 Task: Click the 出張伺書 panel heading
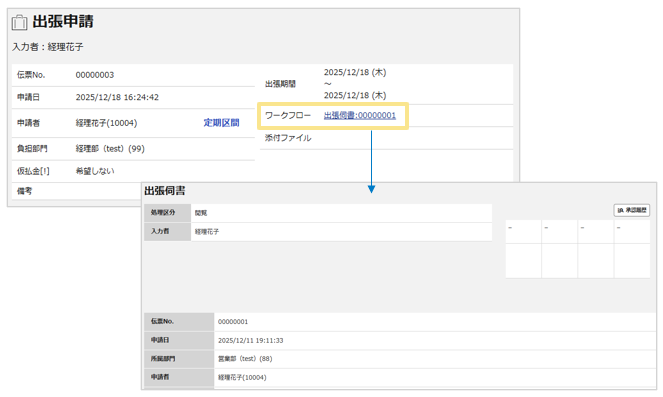click(165, 191)
